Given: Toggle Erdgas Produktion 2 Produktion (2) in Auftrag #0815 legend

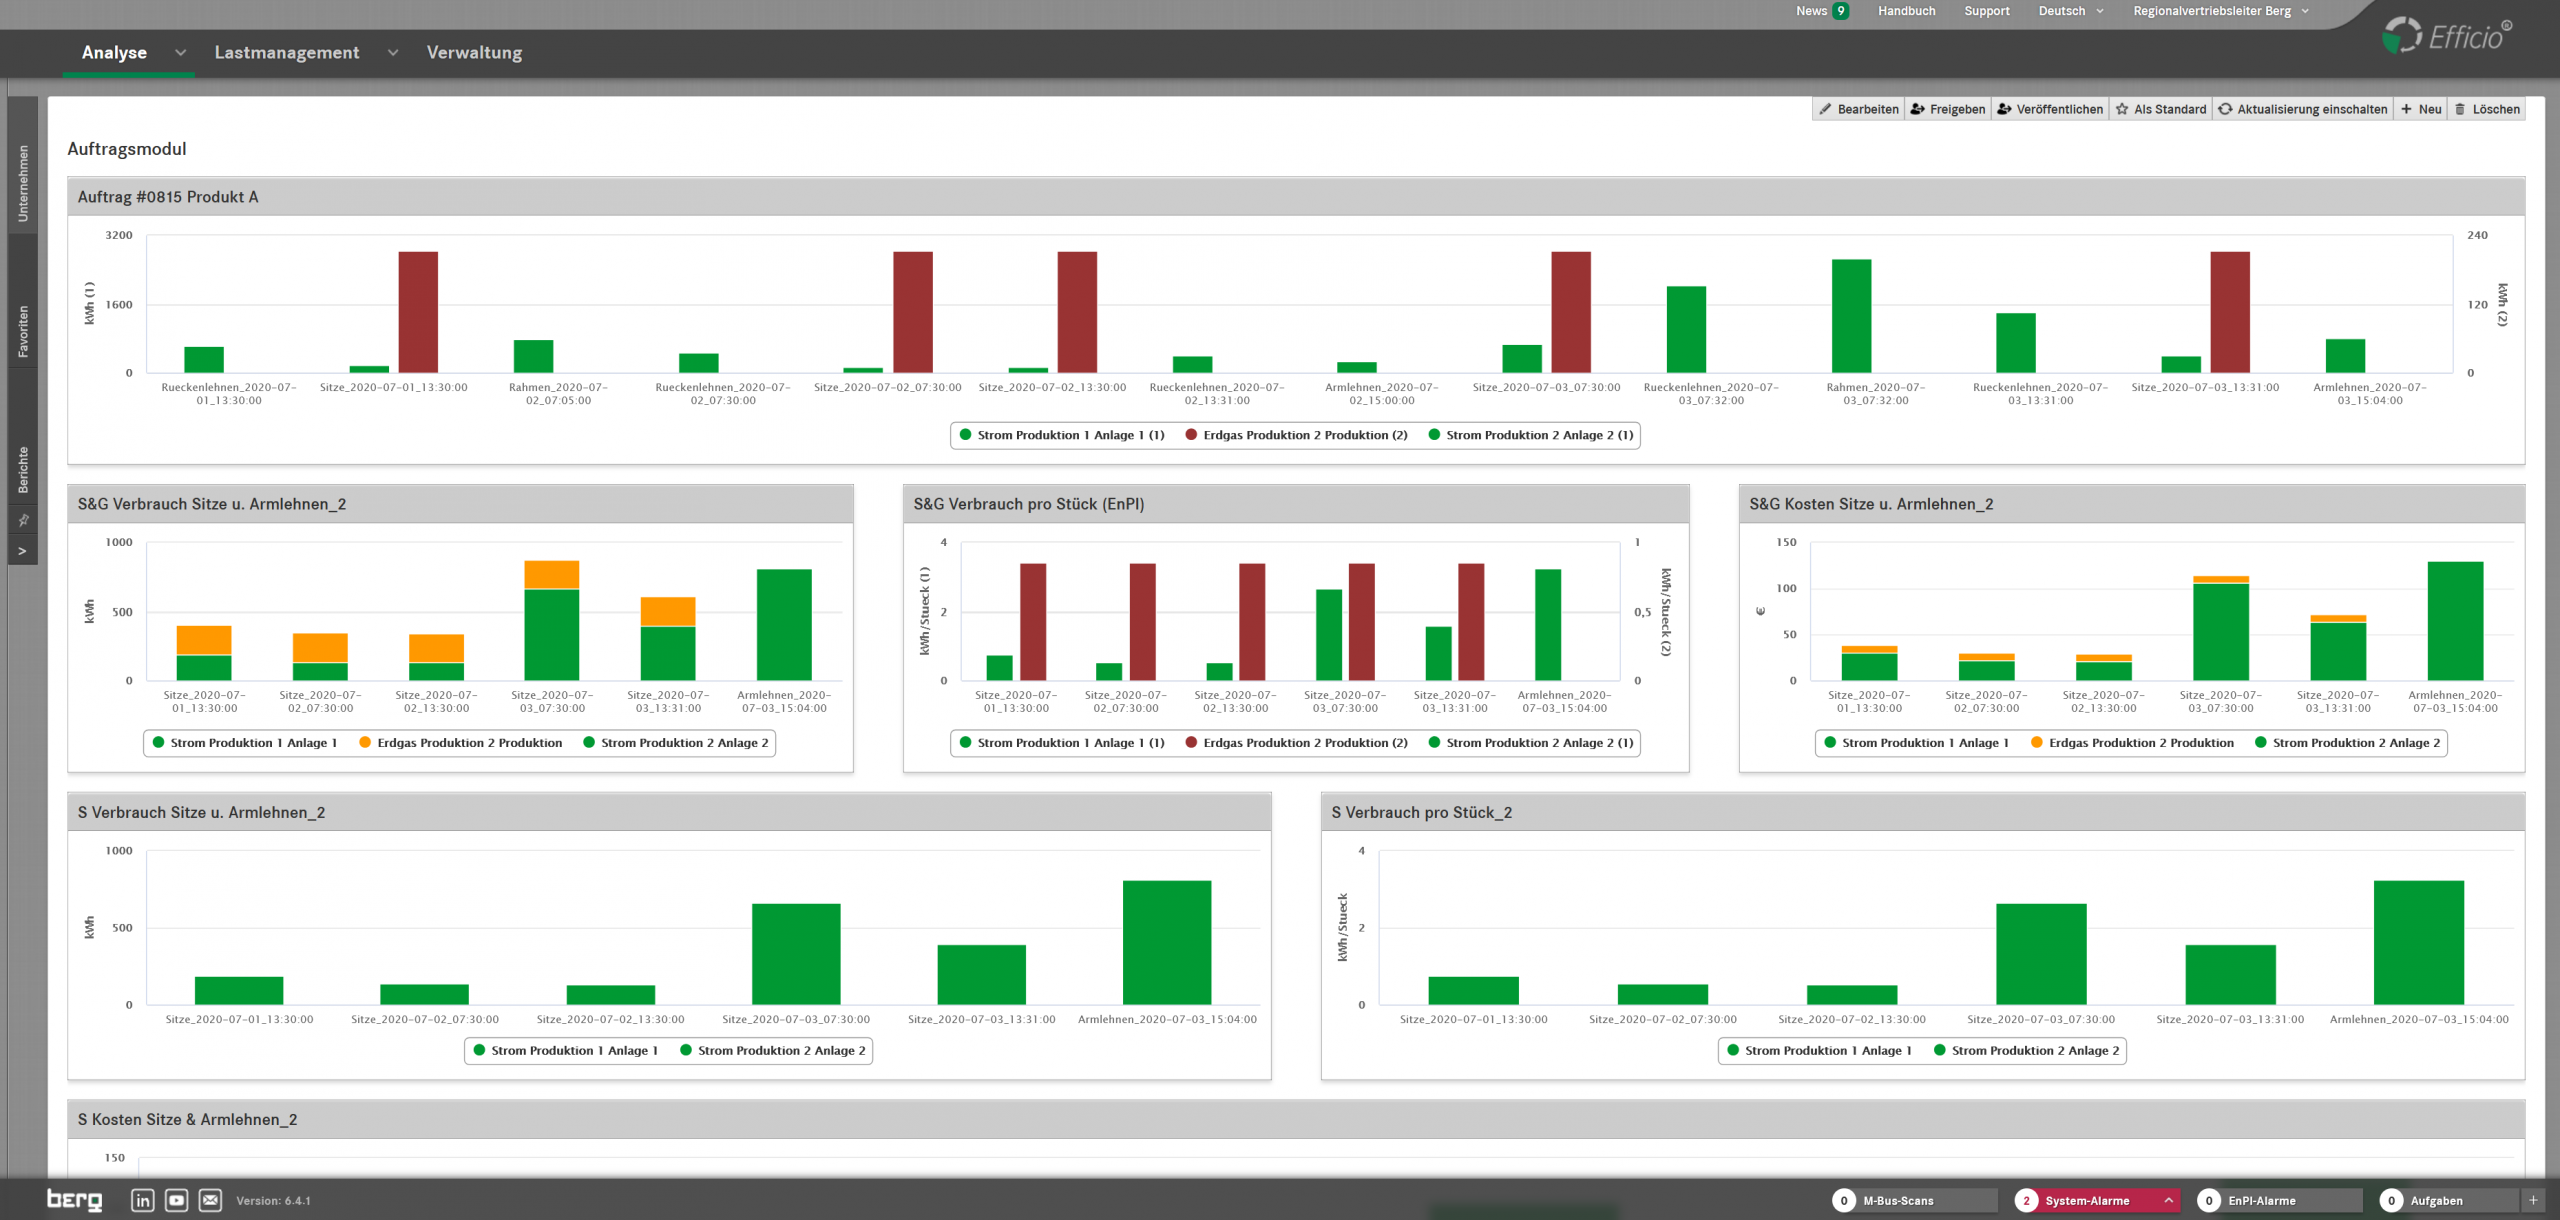Looking at the screenshot, I should click(1296, 435).
